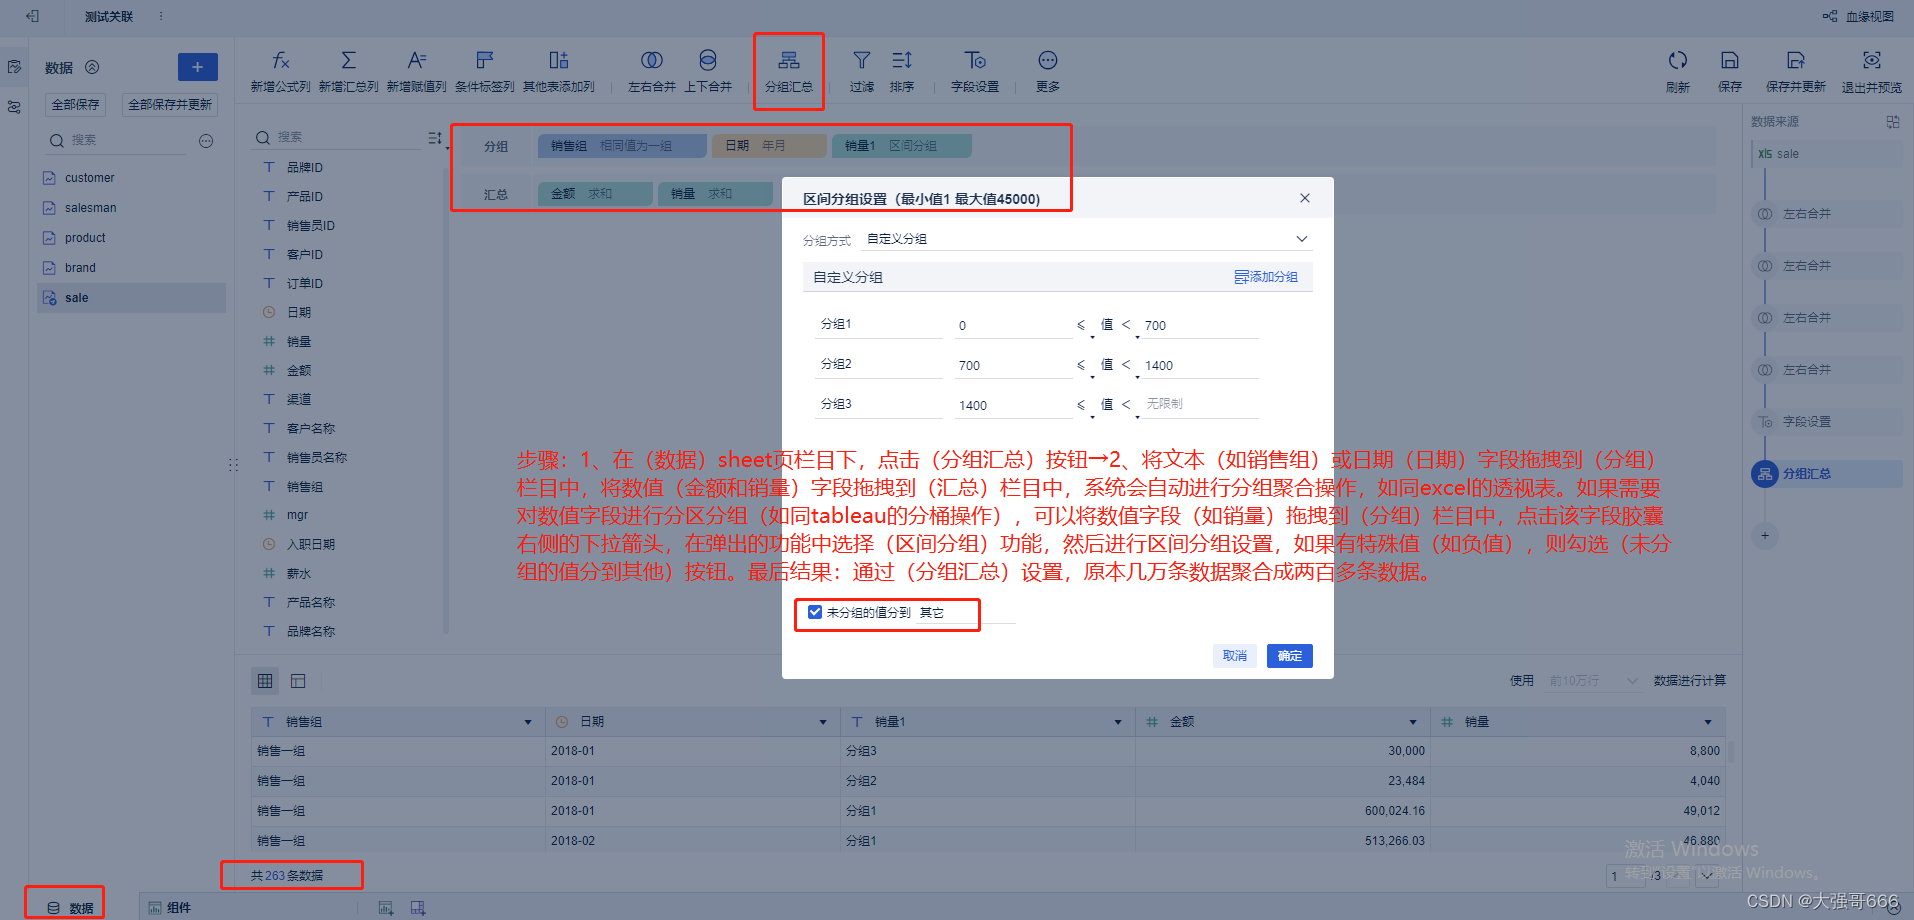Click 添加分组 link
This screenshot has height=920, width=1914.
click(x=1266, y=277)
